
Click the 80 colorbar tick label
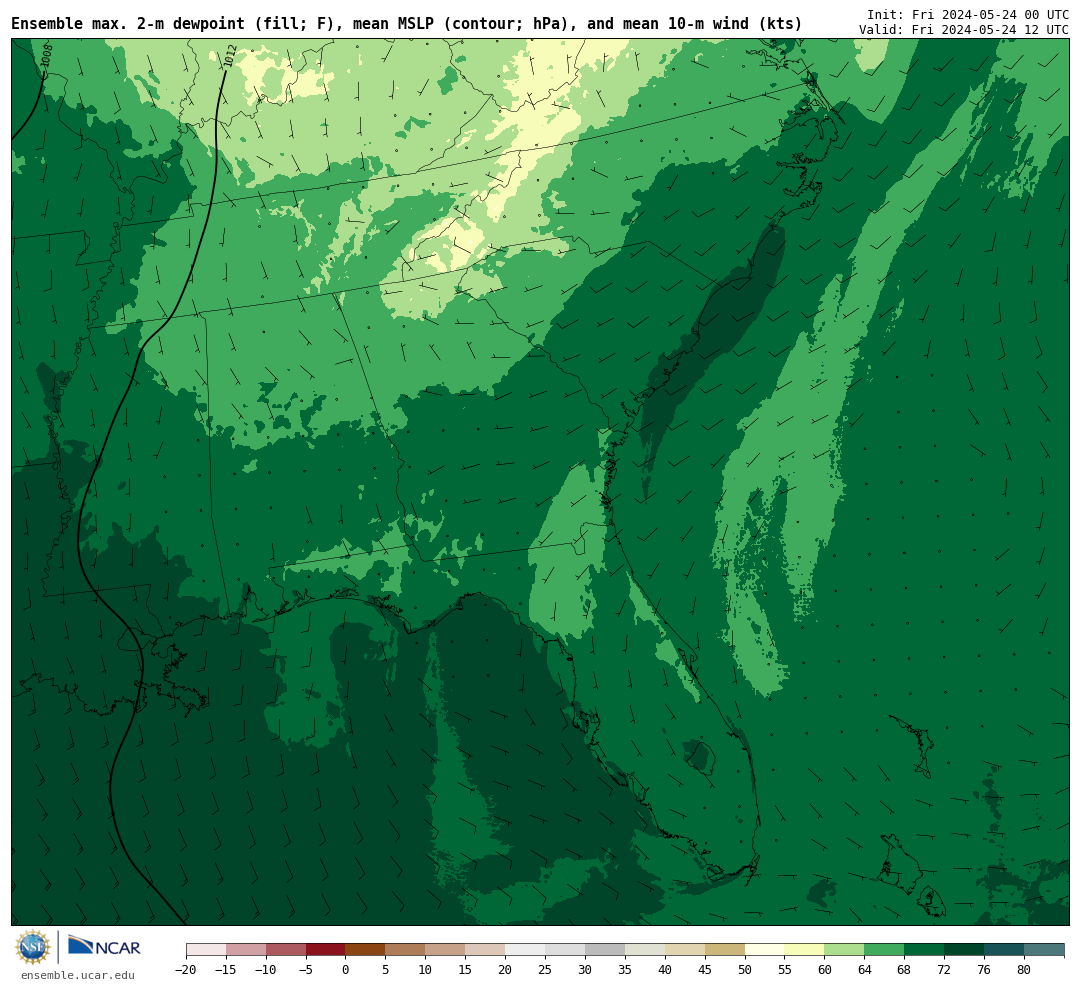point(1024,970)
